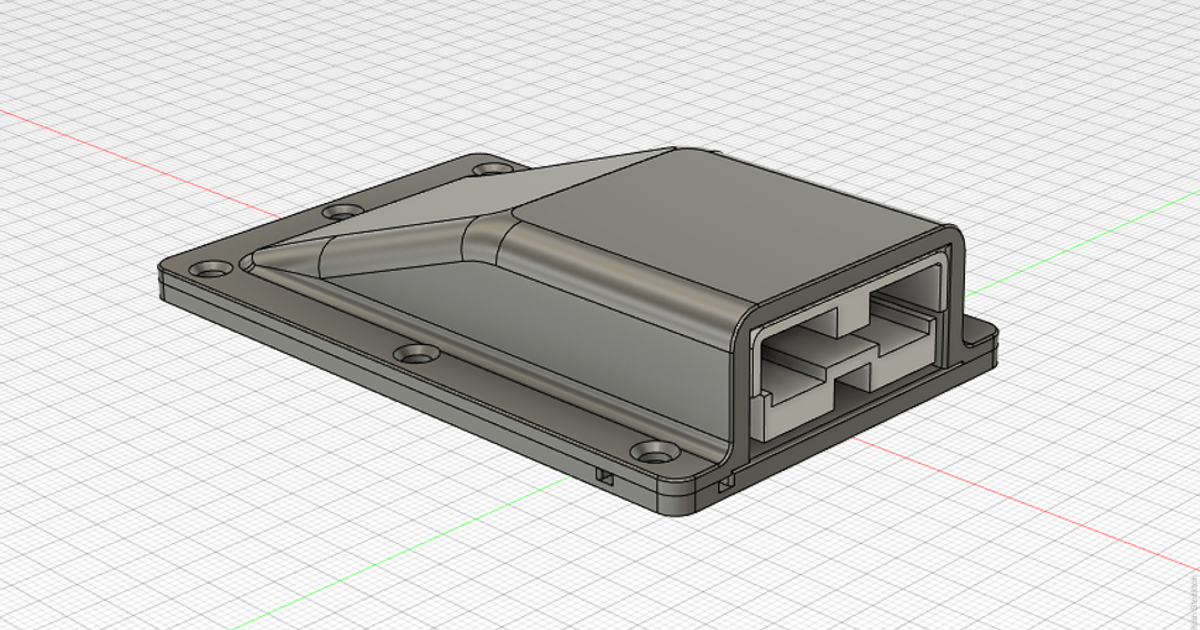The height and width of the screenshot is (630, 1200).
Task: Click the rear-left countersunk mounting hole
Action: coord(340,212)
